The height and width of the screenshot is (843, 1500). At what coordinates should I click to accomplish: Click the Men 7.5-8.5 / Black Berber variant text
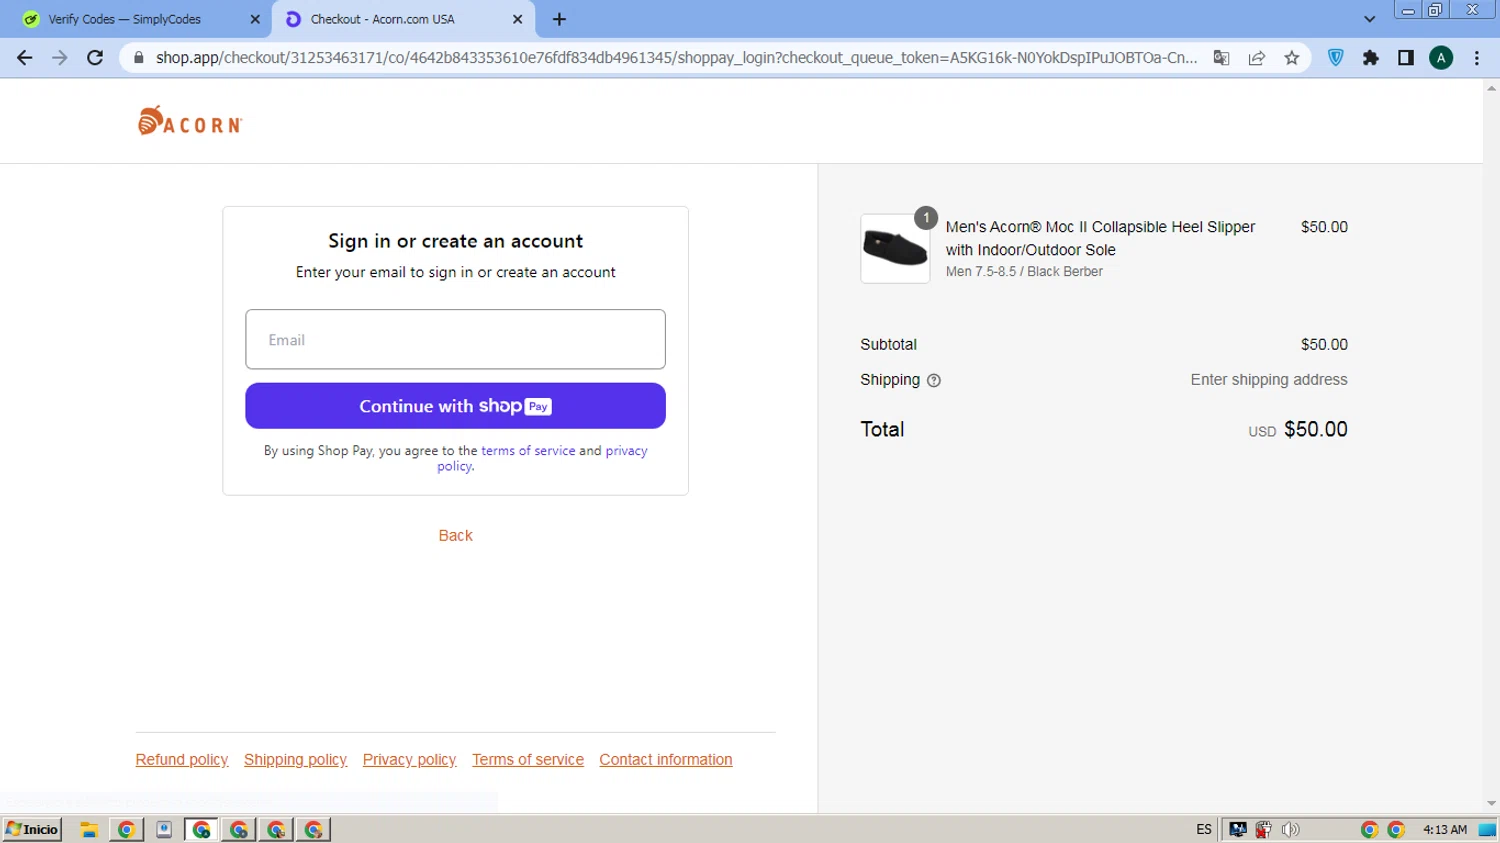[1024, 271]
